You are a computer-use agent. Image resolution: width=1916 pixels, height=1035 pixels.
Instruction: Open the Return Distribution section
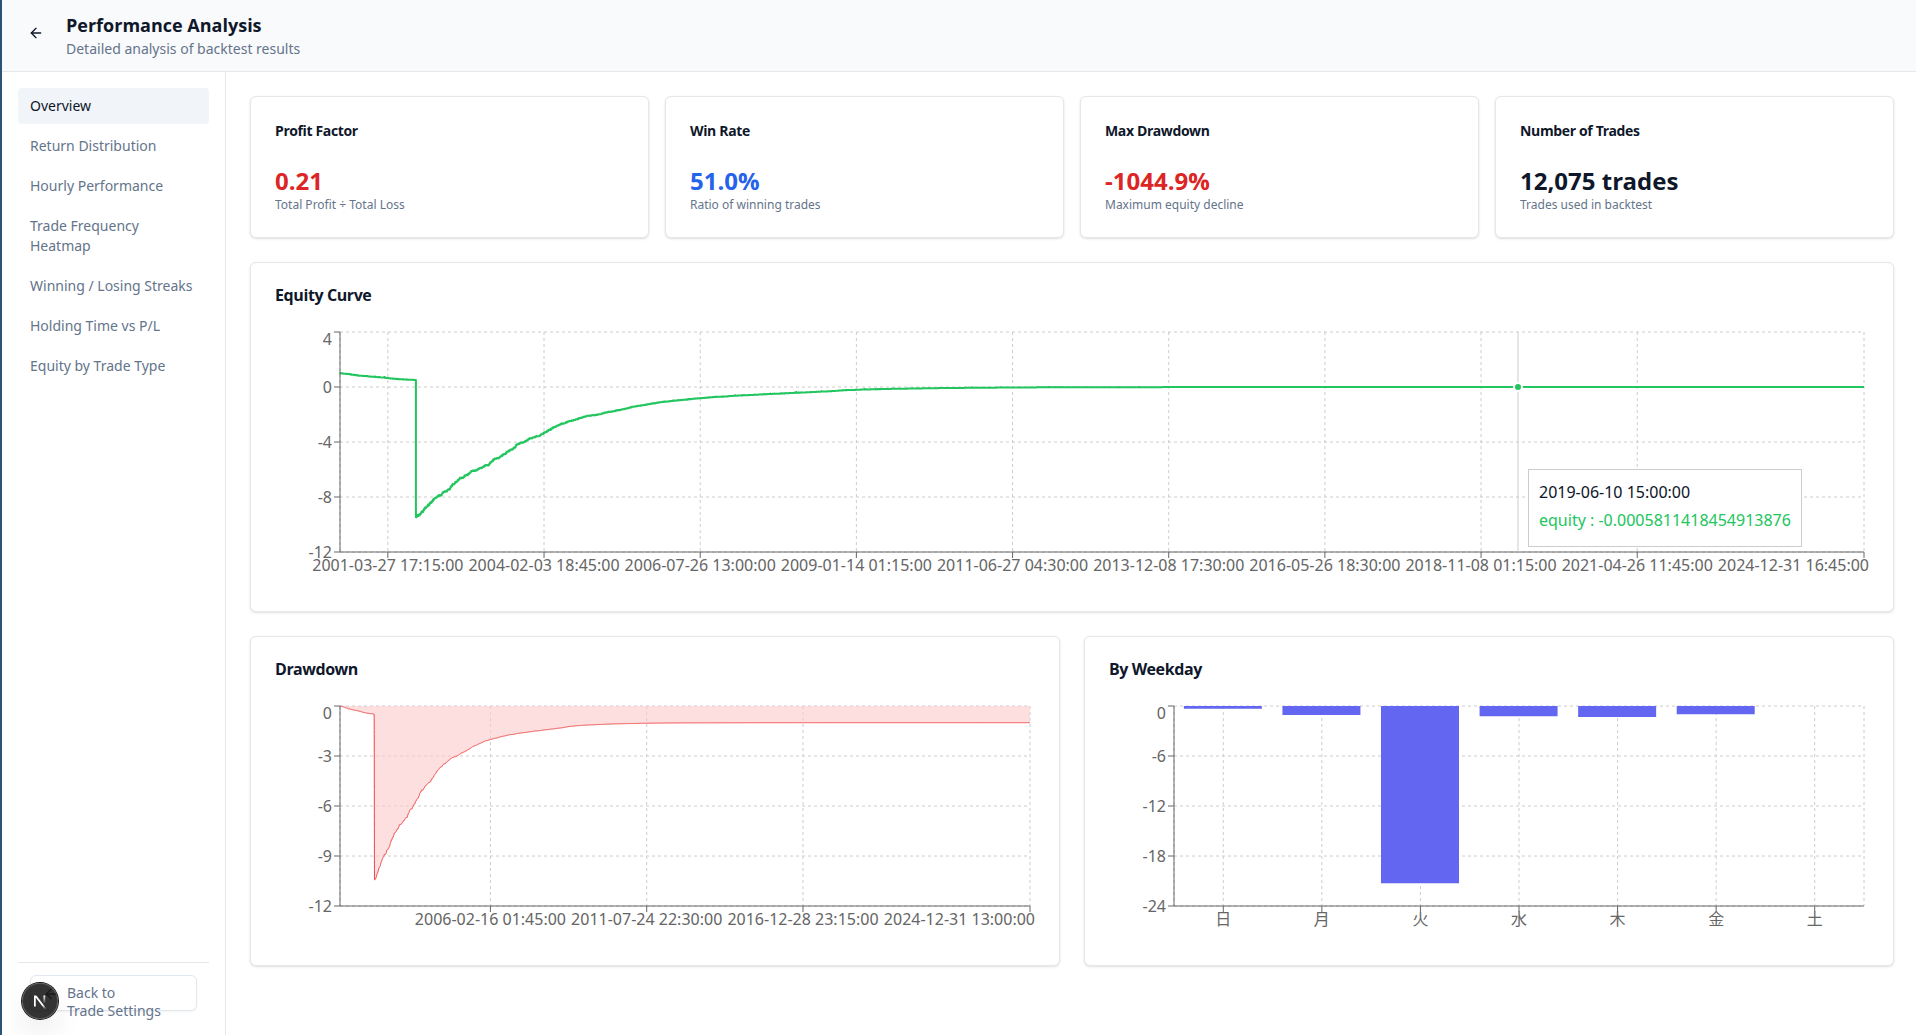point(93,146)
